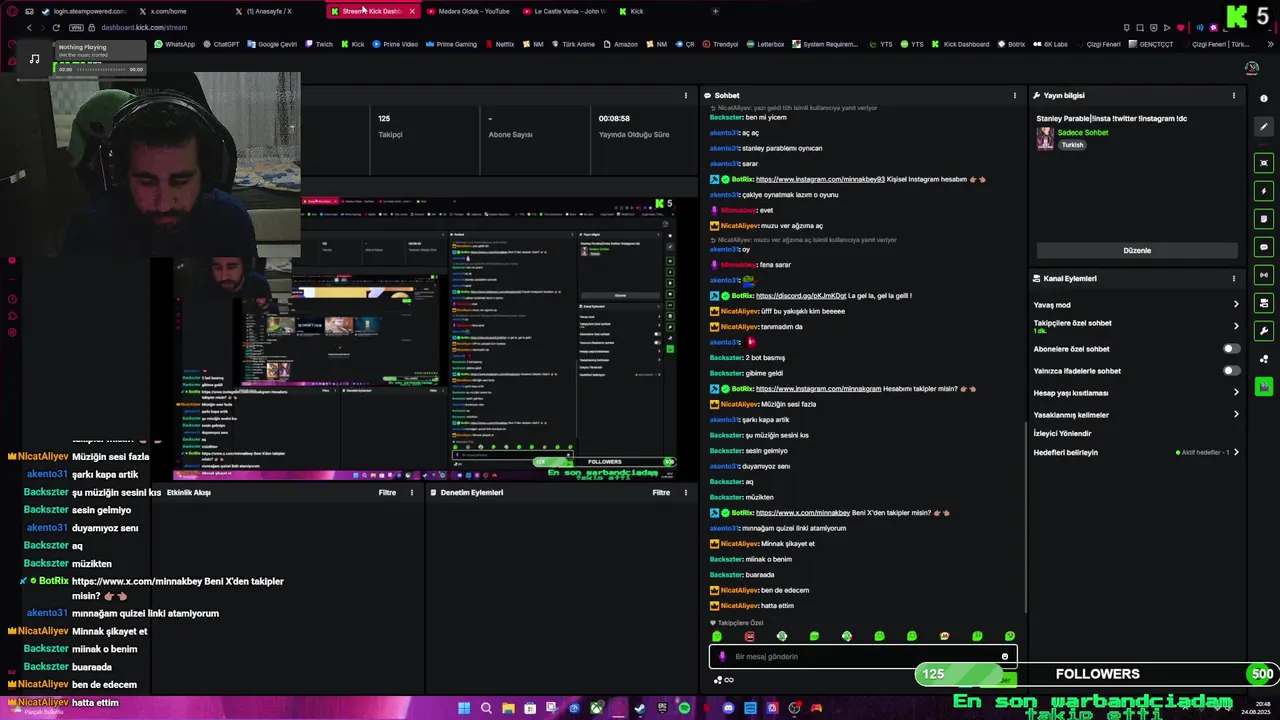Click the pencil edit icon in the right sidebar

pyautogui.click(x=1264, y=127)
